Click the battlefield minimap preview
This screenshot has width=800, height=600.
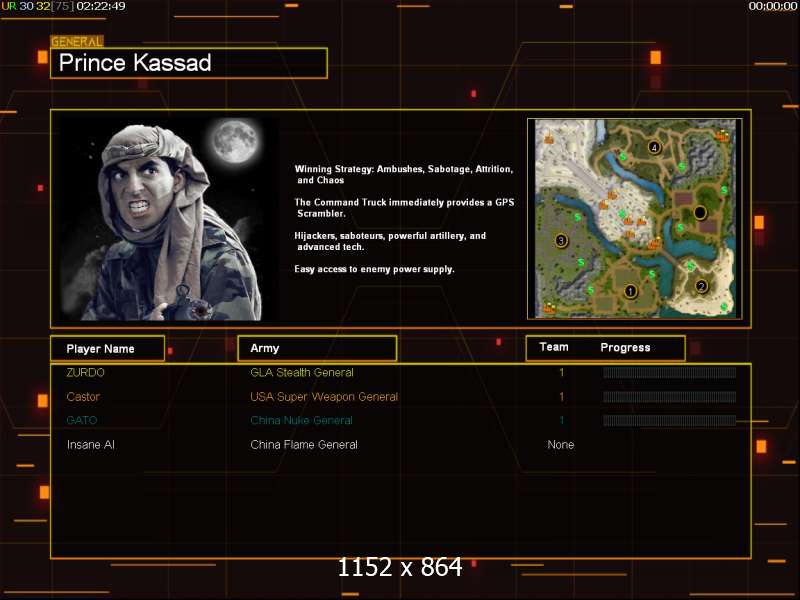click(635, 219)
